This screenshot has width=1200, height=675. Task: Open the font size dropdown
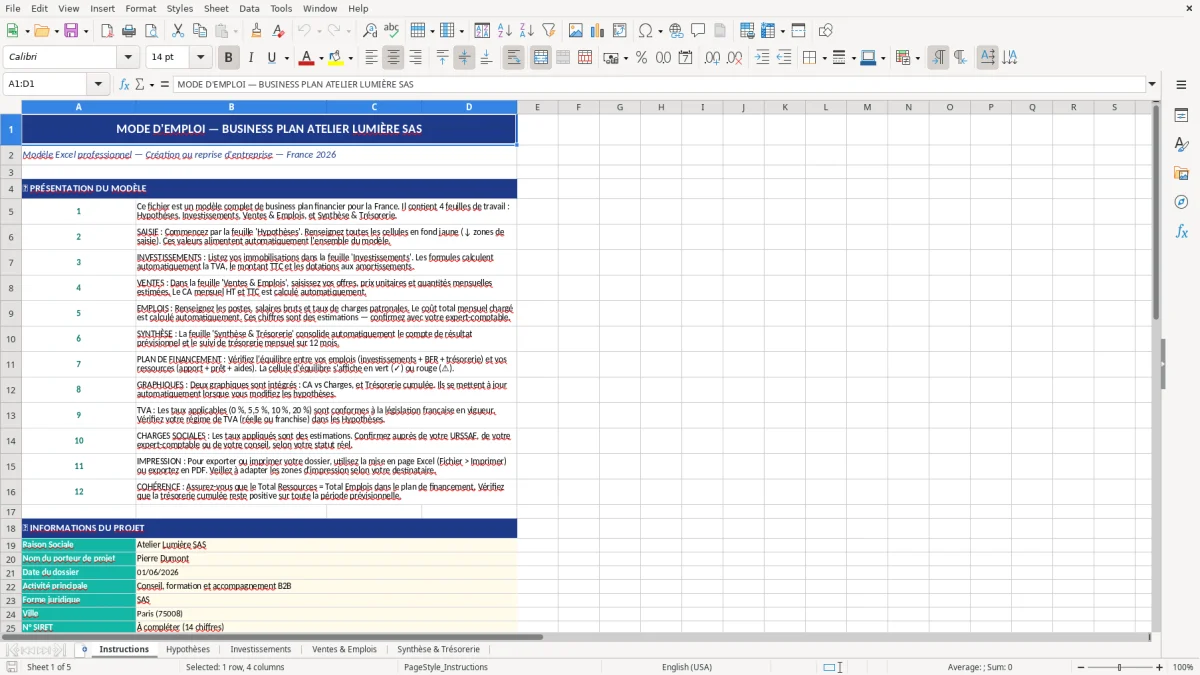click(x=200, y=58)
